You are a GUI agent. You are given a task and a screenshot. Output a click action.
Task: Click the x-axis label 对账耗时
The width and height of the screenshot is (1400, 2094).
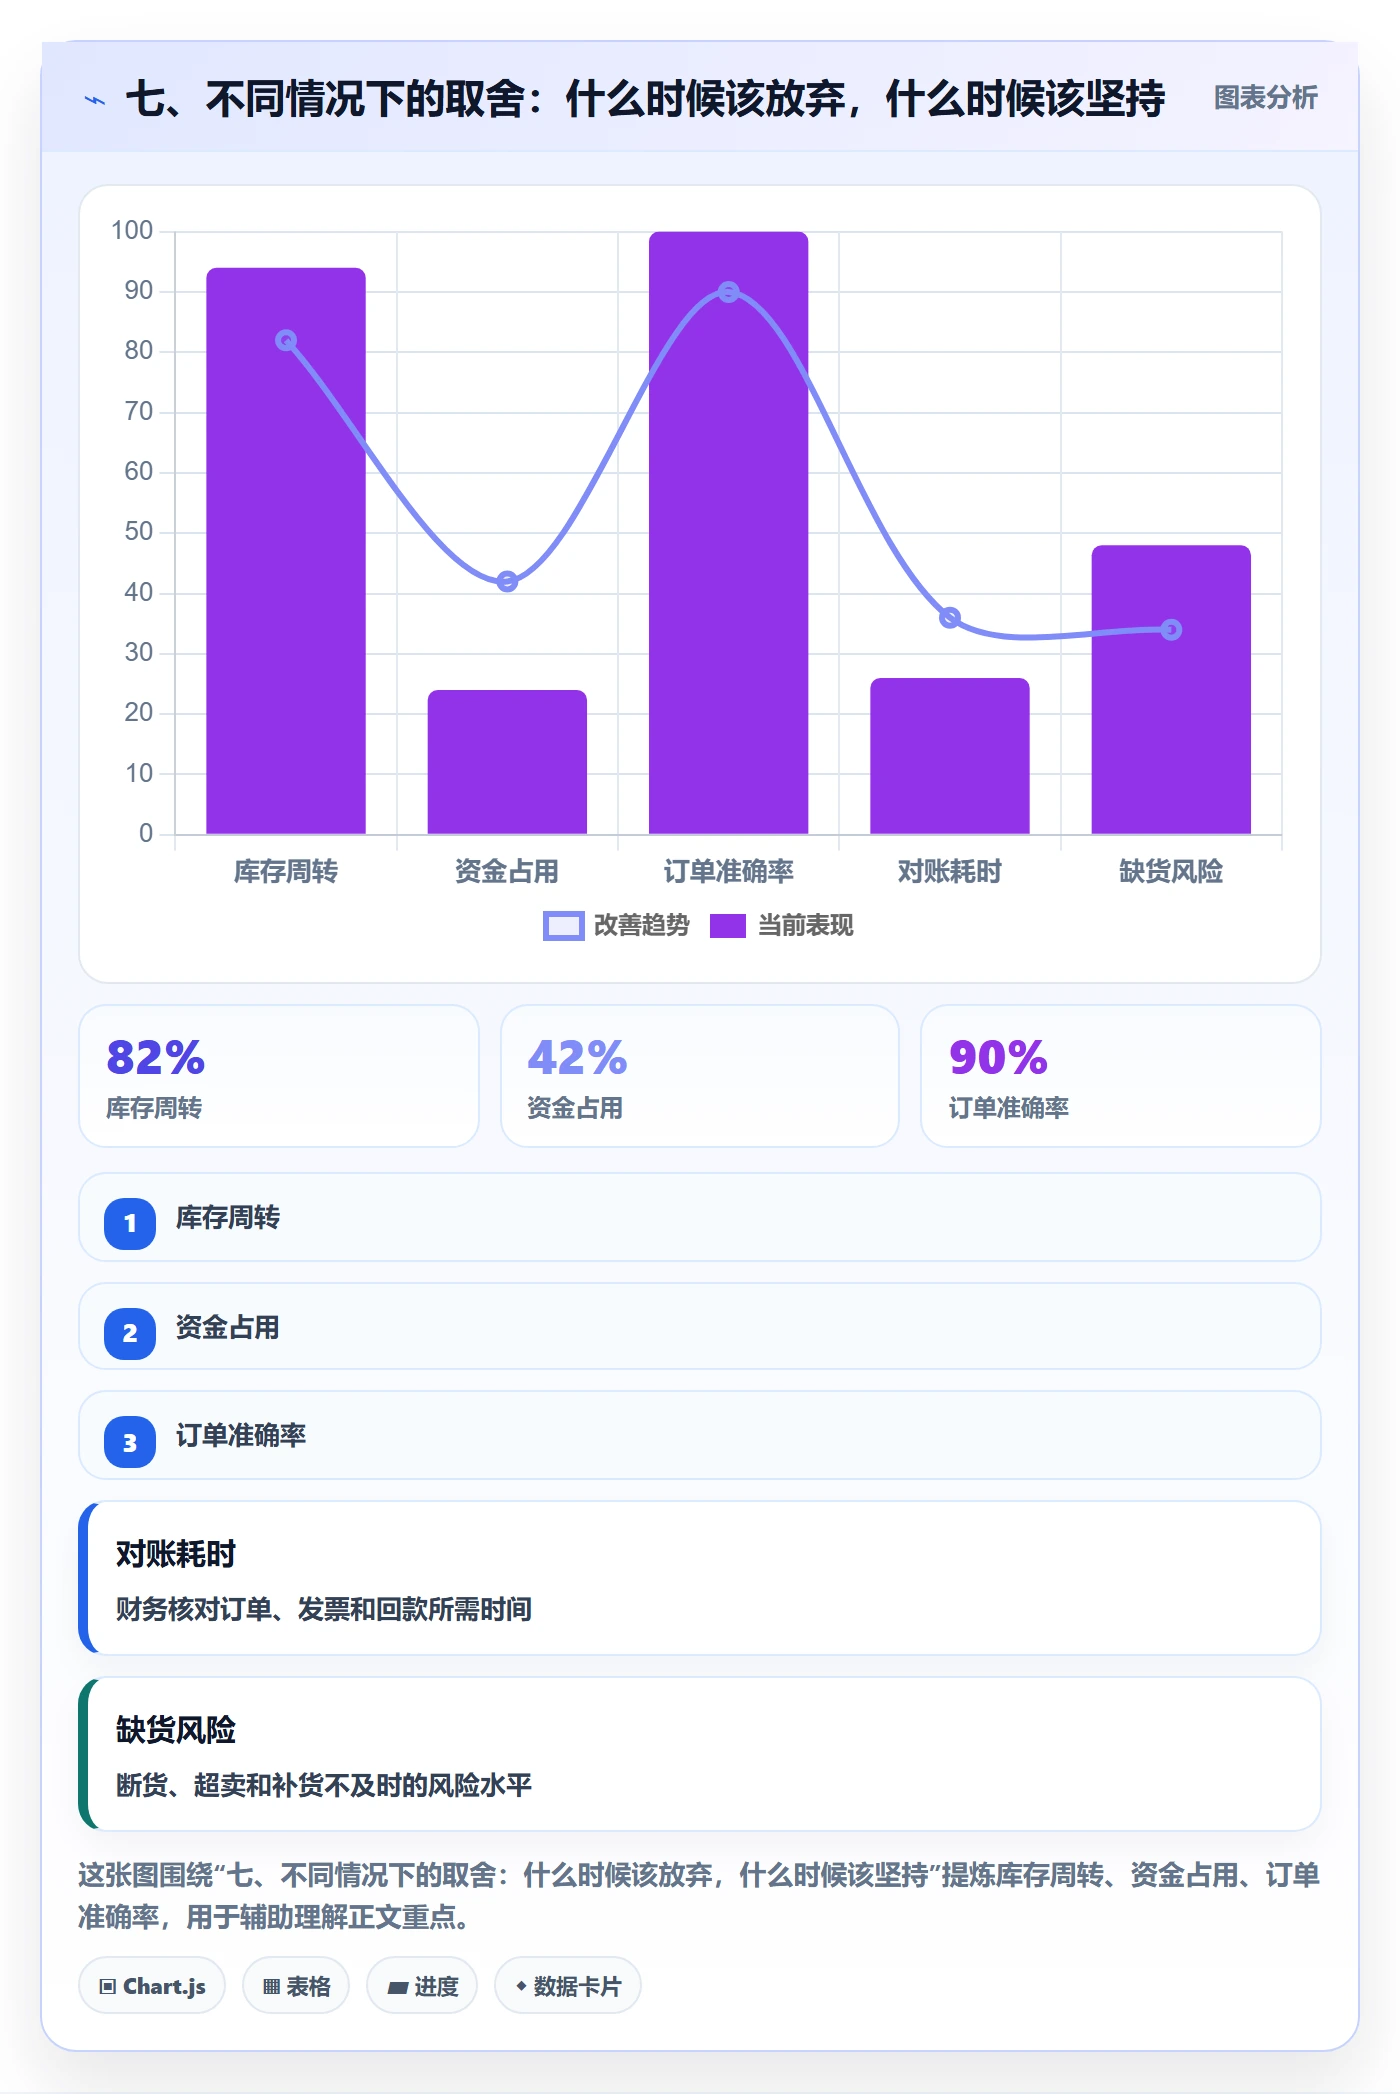(x=950, y=872)
